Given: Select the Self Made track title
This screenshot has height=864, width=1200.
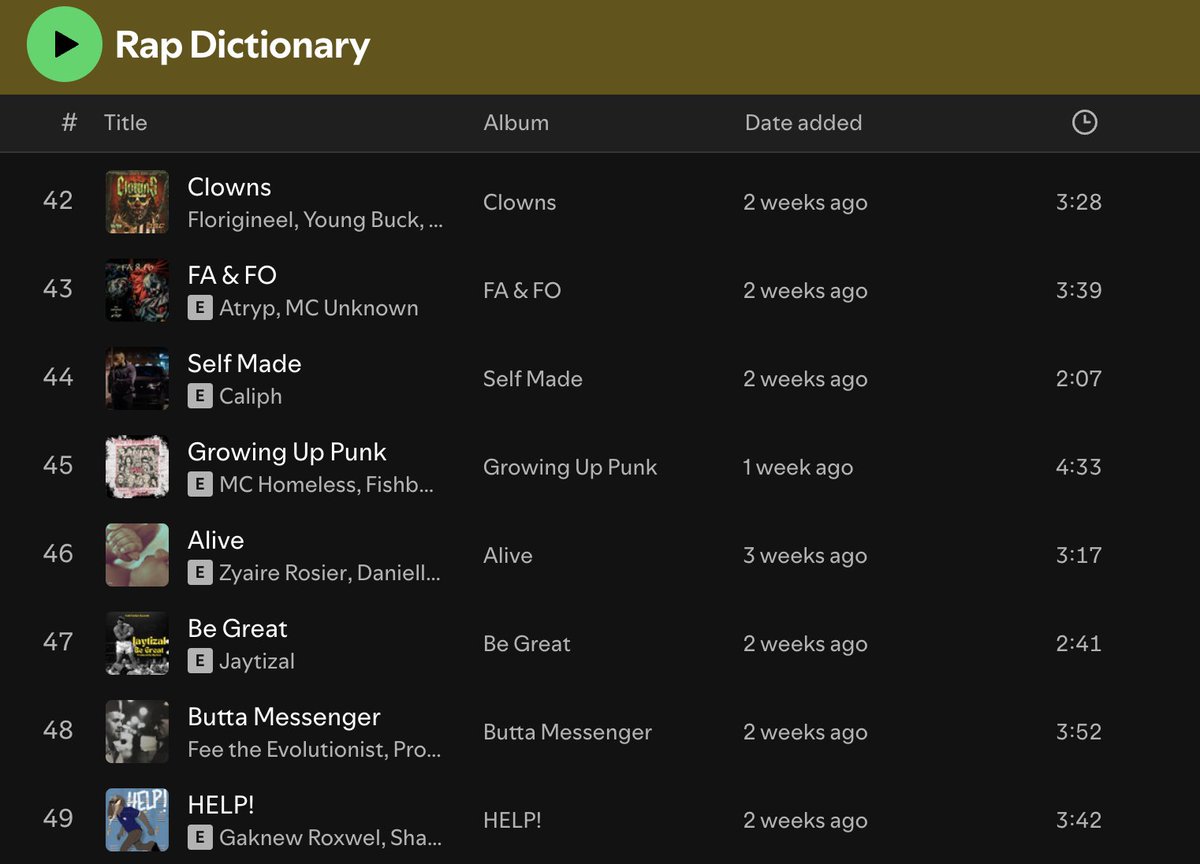Looking at the screenshot, I should (244, 363).
